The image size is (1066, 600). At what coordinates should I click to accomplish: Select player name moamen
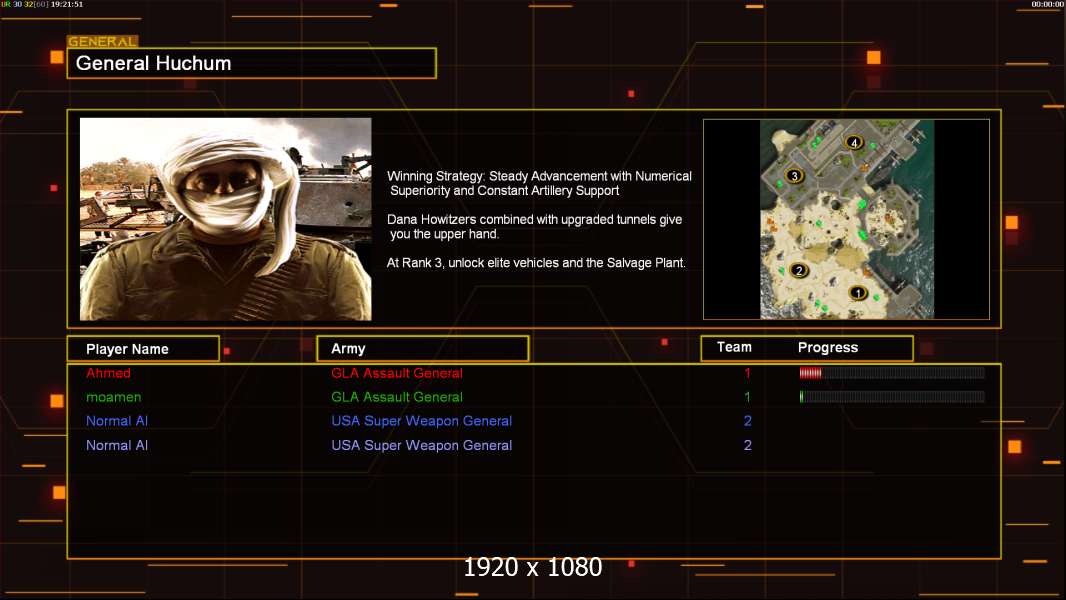click(114, 397)
